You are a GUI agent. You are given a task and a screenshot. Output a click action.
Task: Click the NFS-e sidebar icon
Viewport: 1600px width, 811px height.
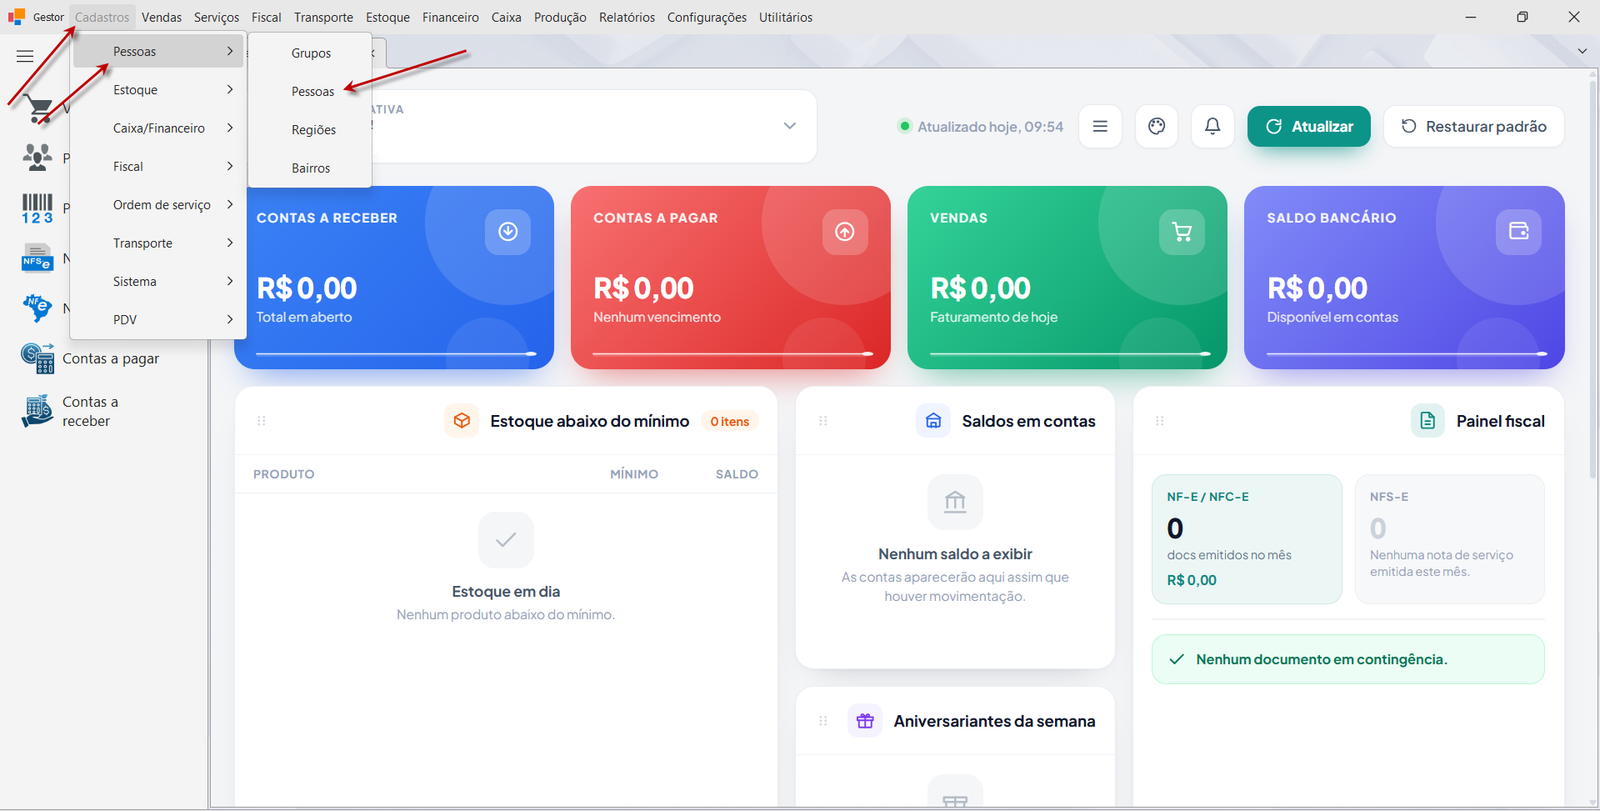click(38, 259)
